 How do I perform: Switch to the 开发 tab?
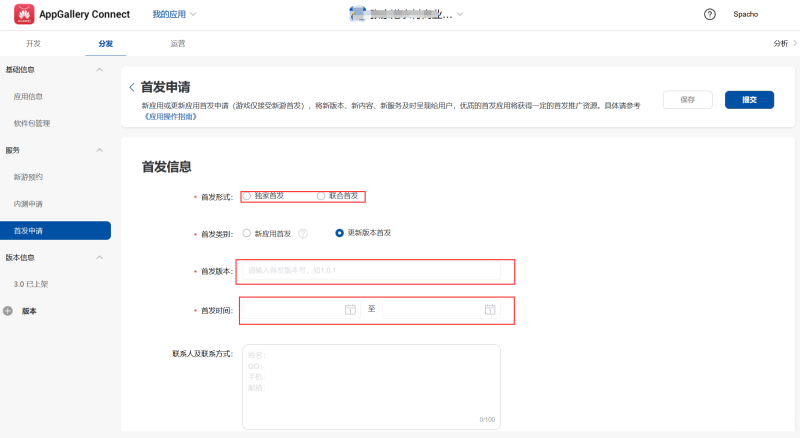click(33, 43)
